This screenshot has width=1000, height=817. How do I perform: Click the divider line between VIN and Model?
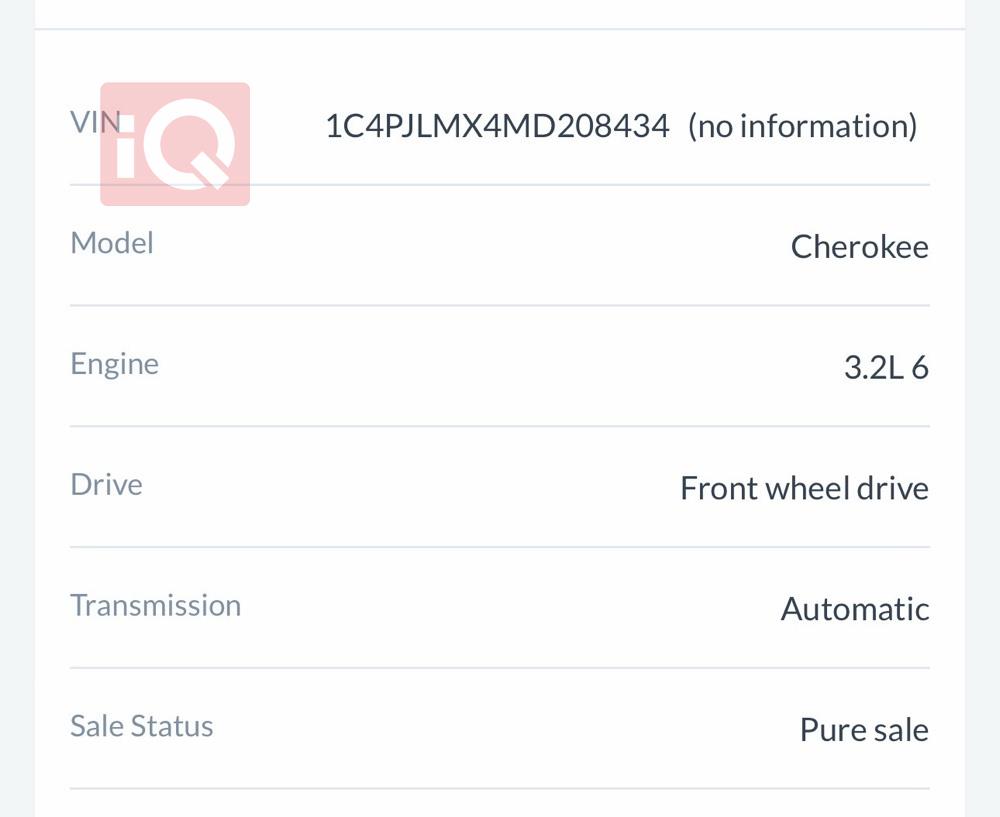point(500,185)
